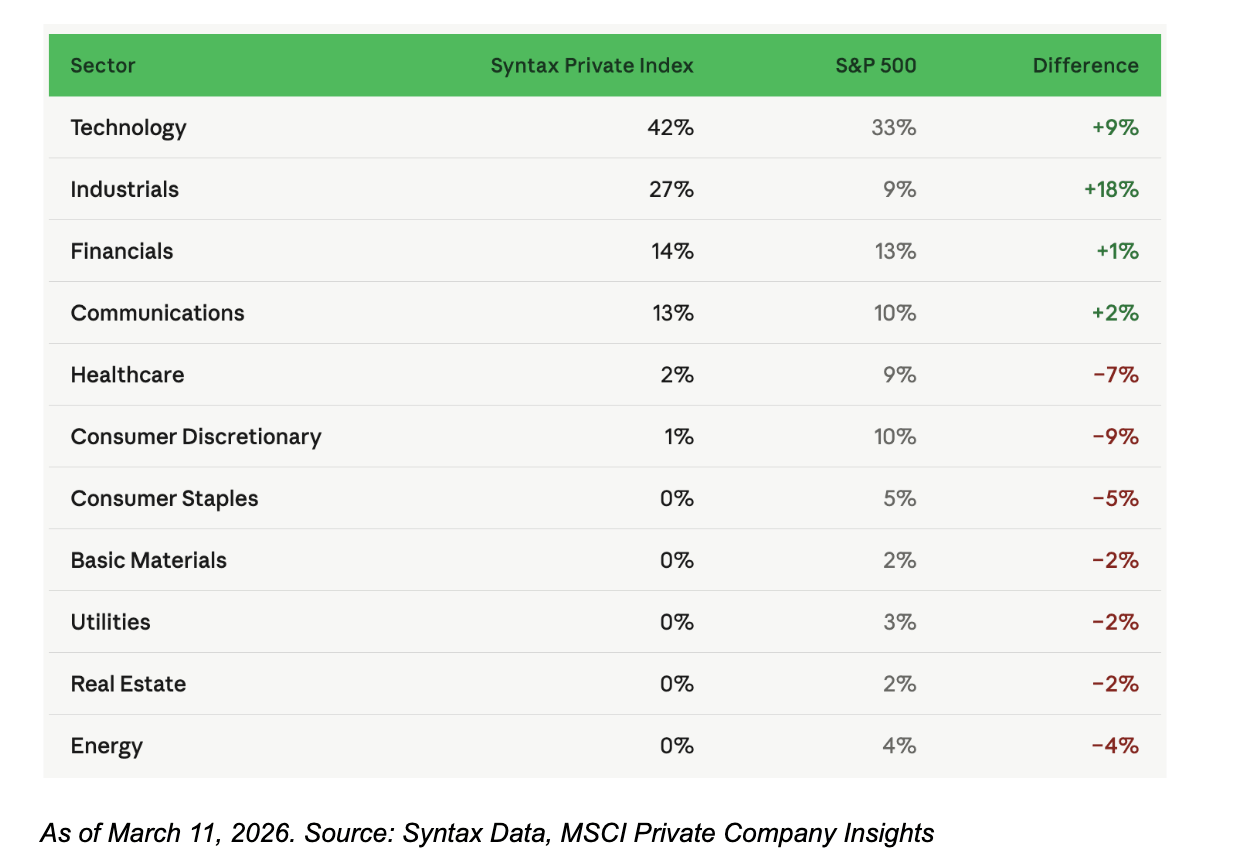This screenshot has height=866, width=1244.
Task: Click the Sector column header
Action: tap(103, 66)
